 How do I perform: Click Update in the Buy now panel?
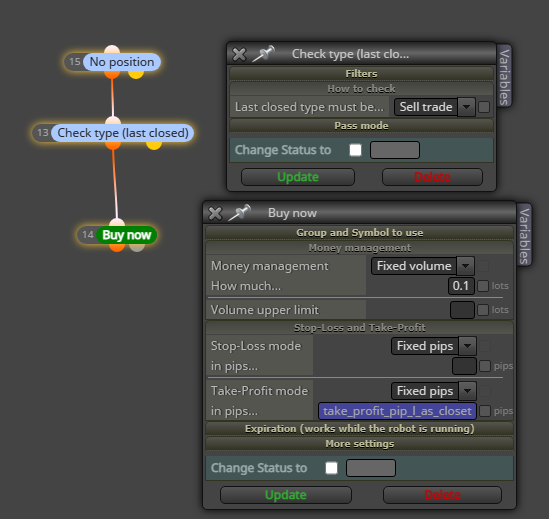[x=286, y=495]
